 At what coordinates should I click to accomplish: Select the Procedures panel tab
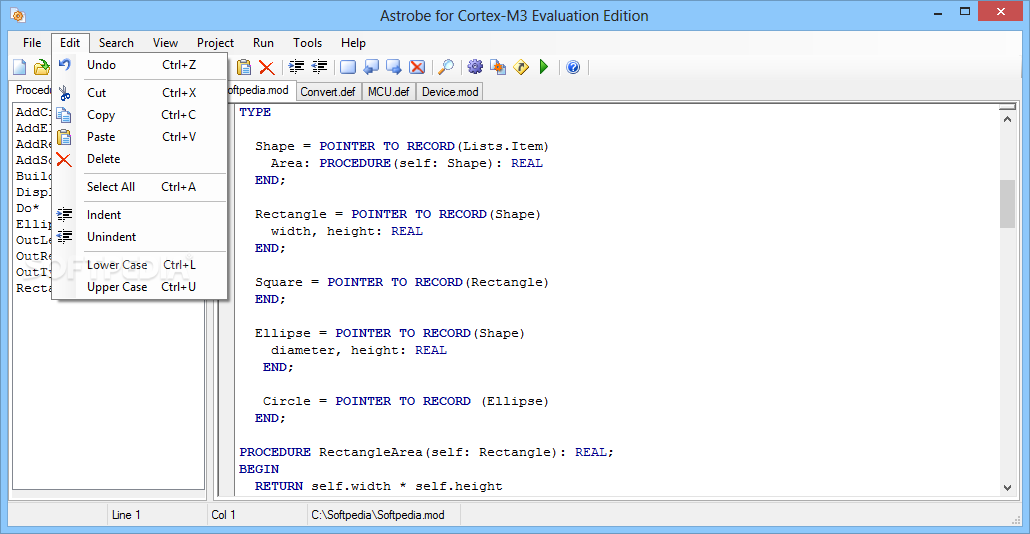click(x=32, y=90)
